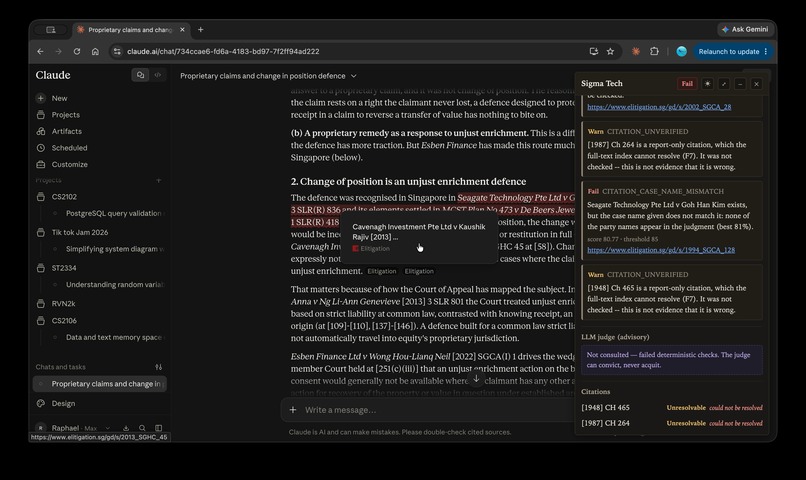806x480 pixels.
Task: Click the first Elitigation source chip
Action: (x=382, y=271)
